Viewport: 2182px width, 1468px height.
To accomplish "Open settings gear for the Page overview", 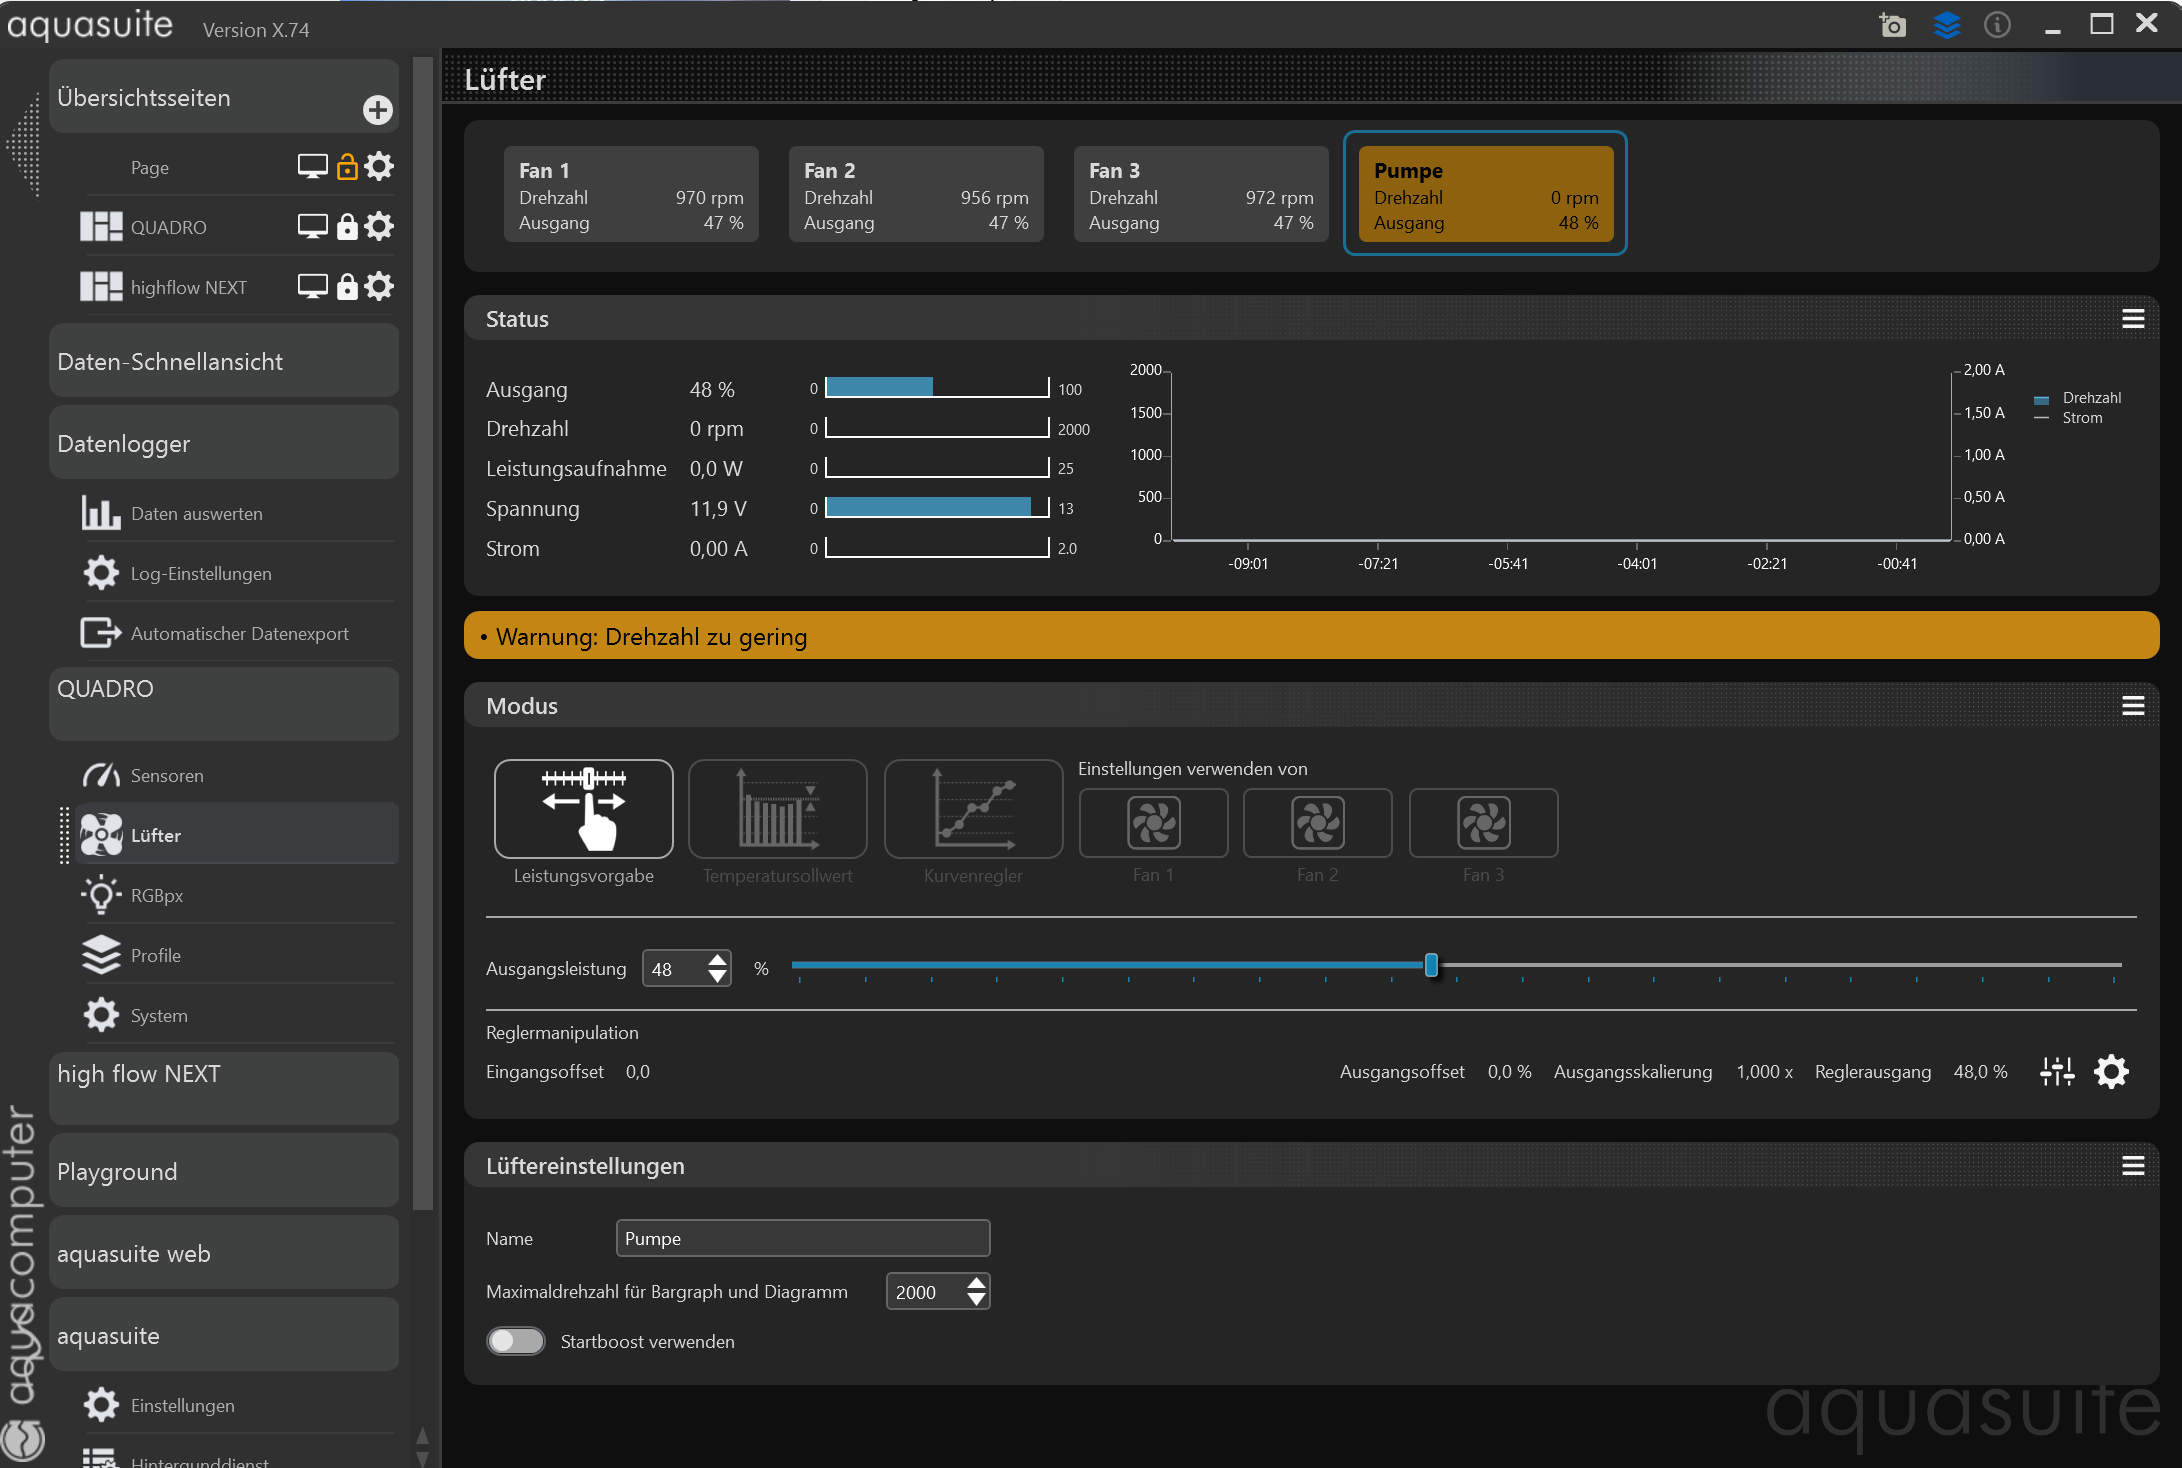I will (378, 166).
